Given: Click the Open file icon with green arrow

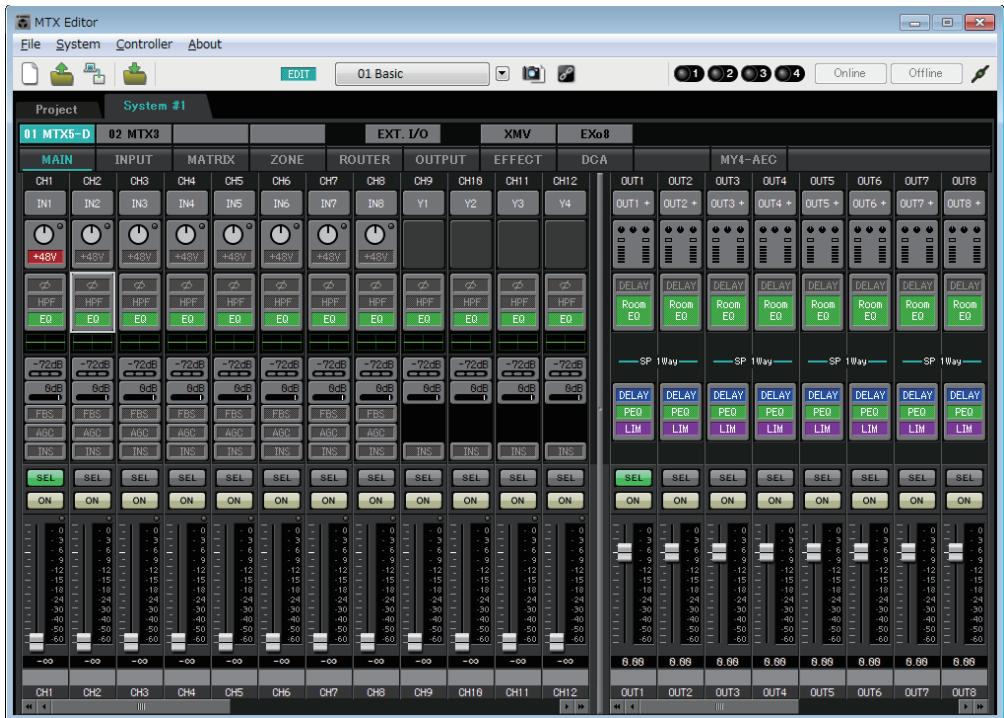Looking at the screenshot, I should (x=61, y=74).
